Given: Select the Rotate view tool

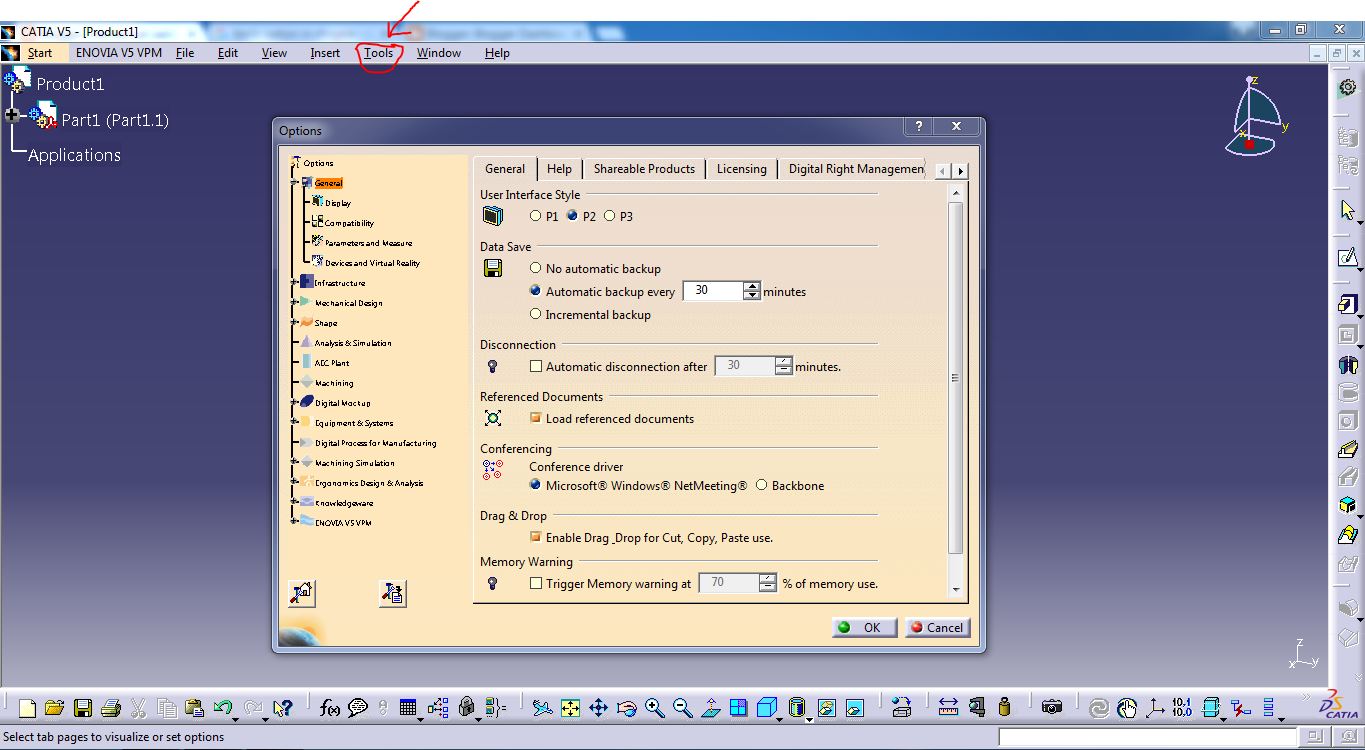Looking at the screenshot, I should (625, 707).
